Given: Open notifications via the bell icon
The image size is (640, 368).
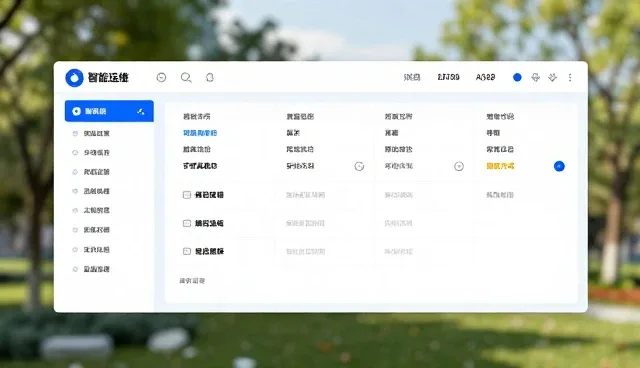Looking at the screenshot, I should (x=210, y=78).
